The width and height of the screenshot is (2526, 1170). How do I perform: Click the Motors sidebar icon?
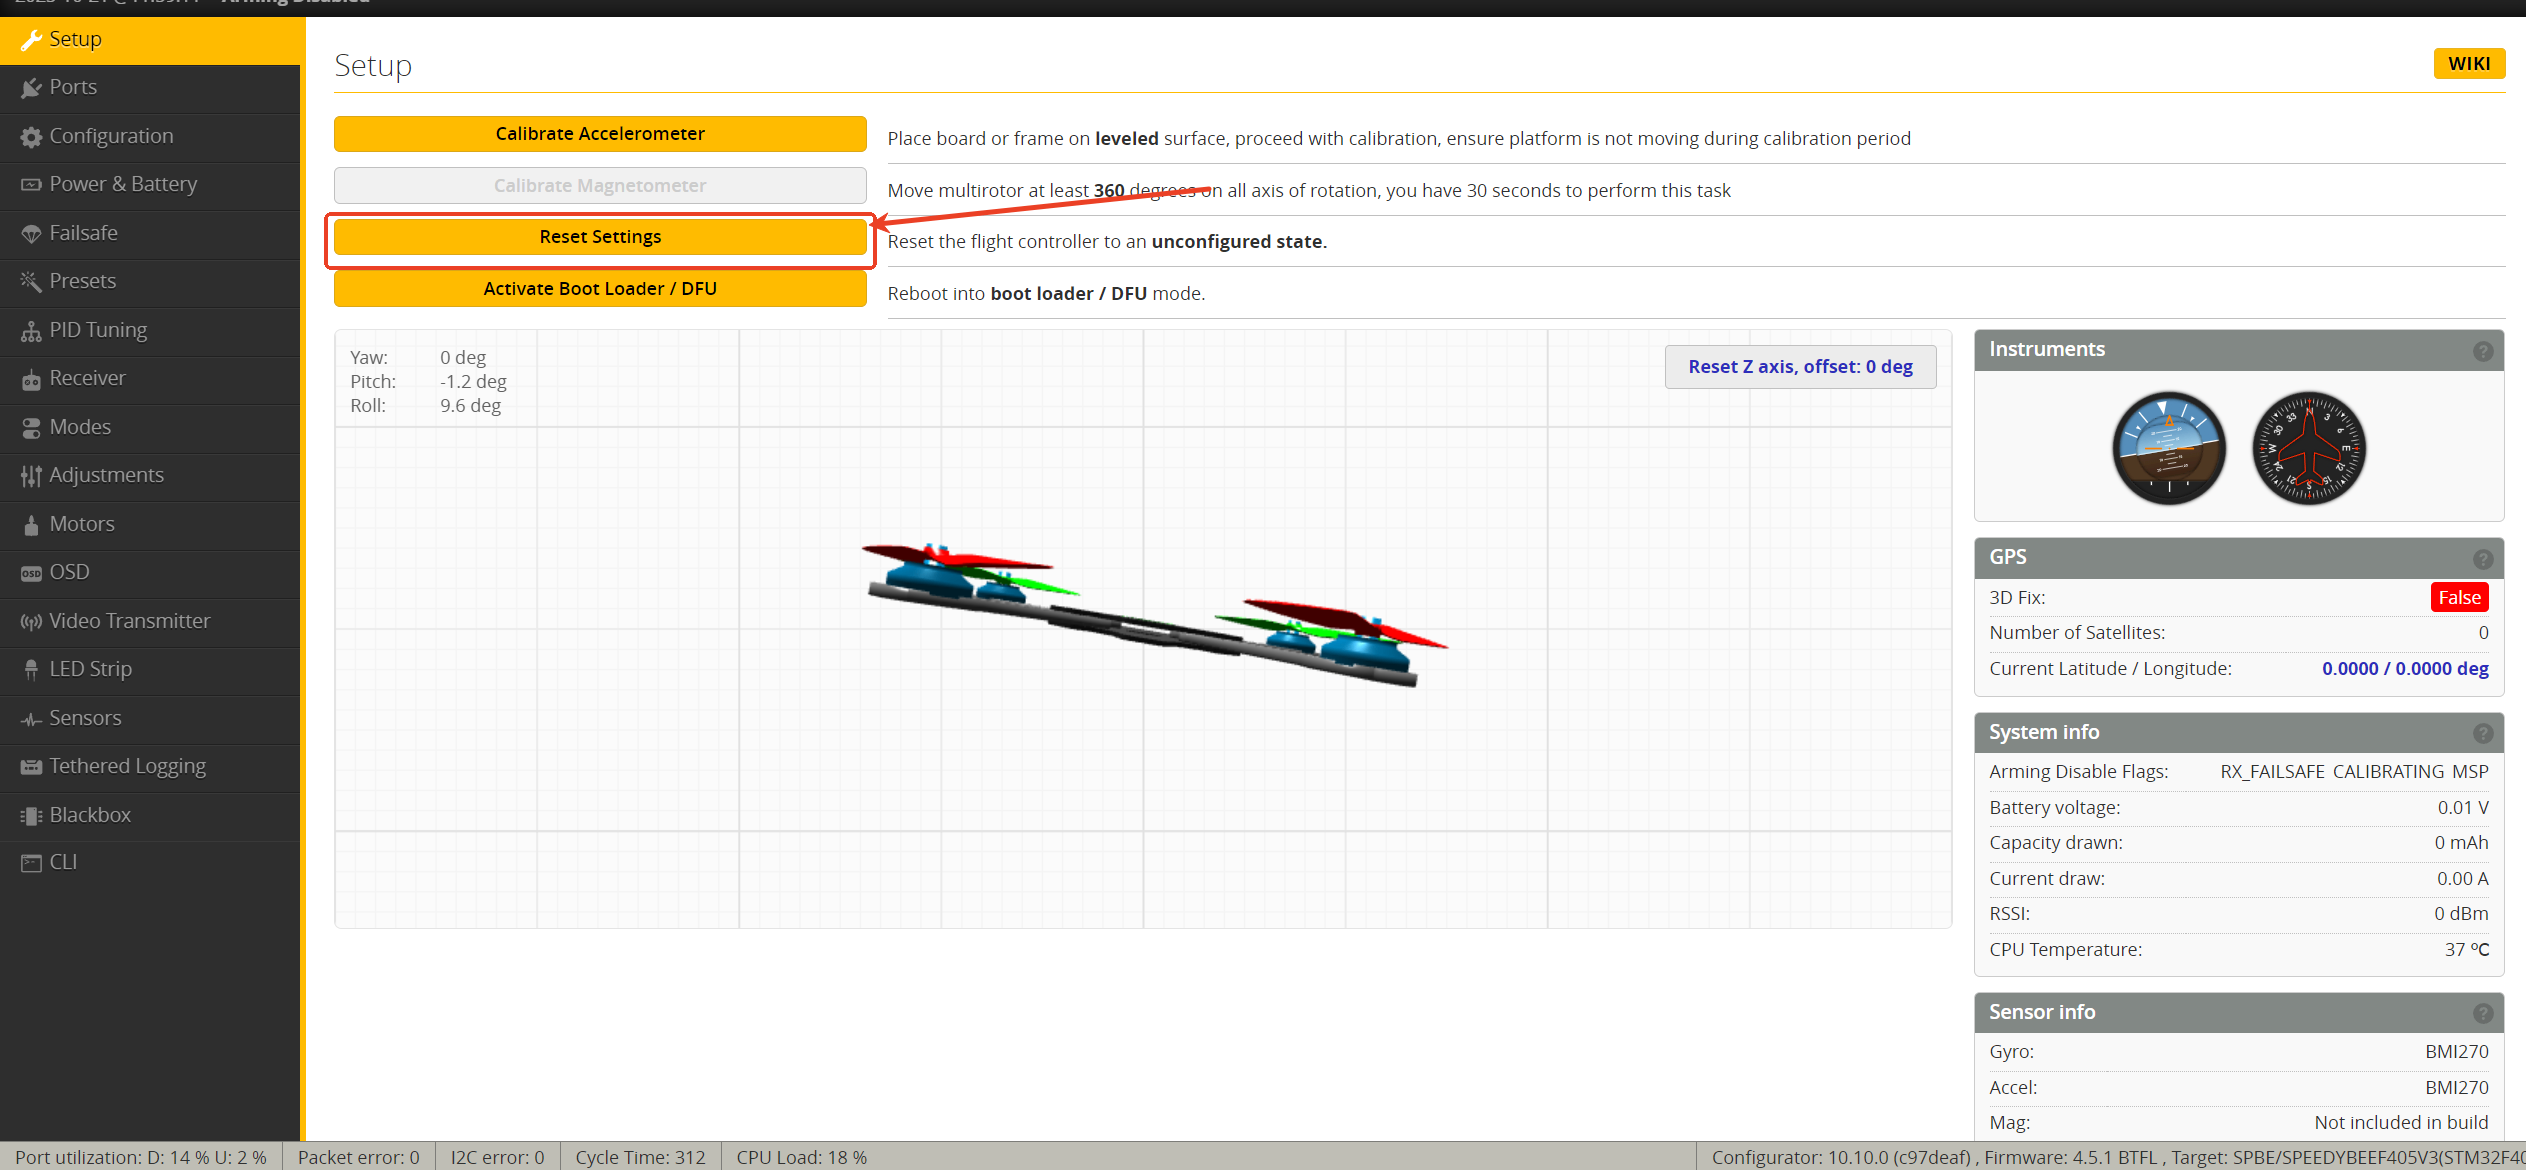click(31, 524)
